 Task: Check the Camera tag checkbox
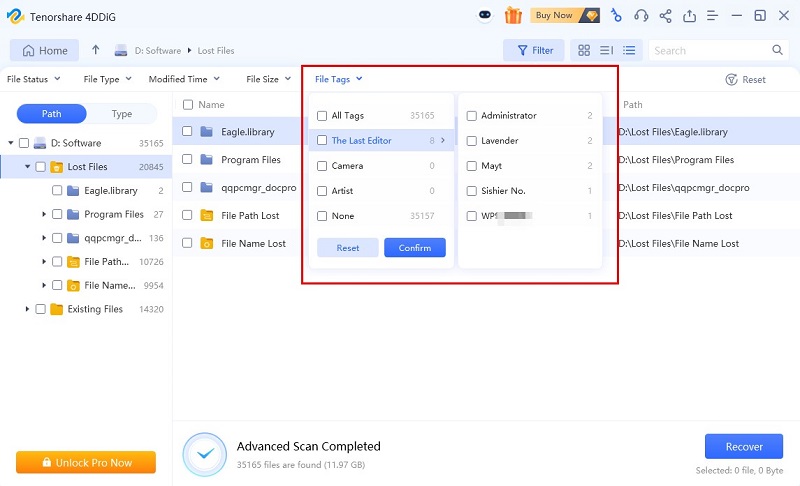pyautogui.click(x=322, y=166)
